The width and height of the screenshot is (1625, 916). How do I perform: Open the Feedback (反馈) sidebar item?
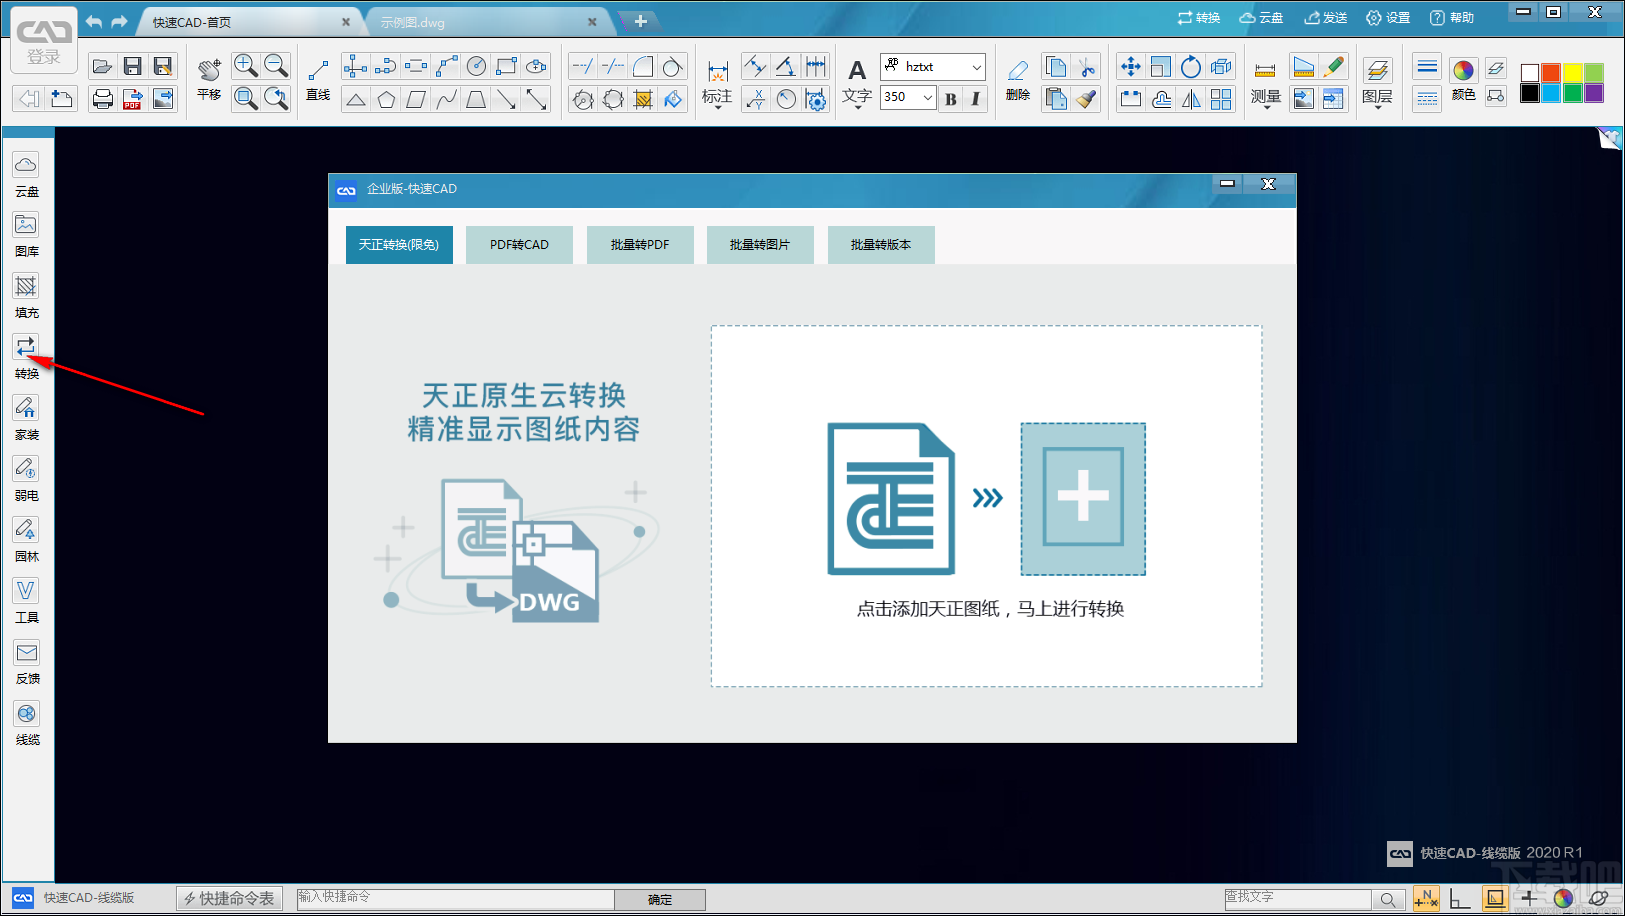tap(26, 662)
